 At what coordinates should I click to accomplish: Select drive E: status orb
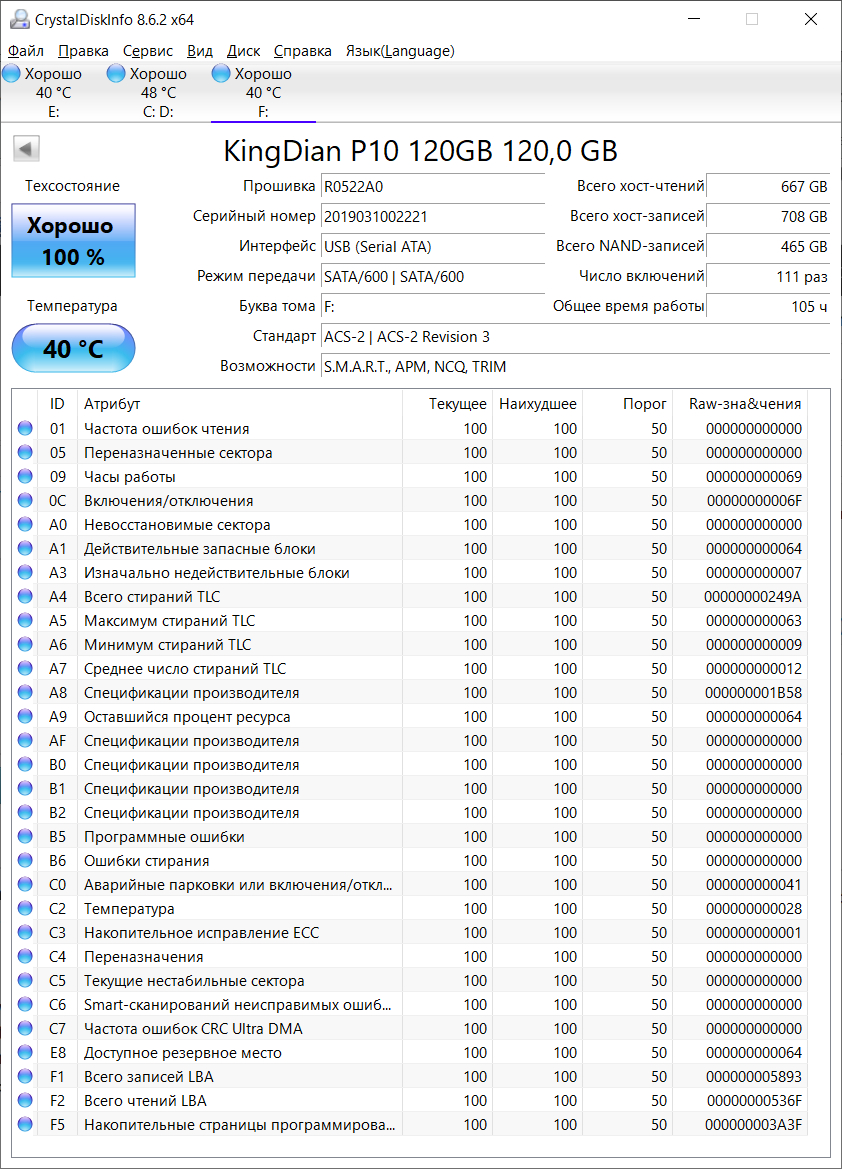coord(12,74)
